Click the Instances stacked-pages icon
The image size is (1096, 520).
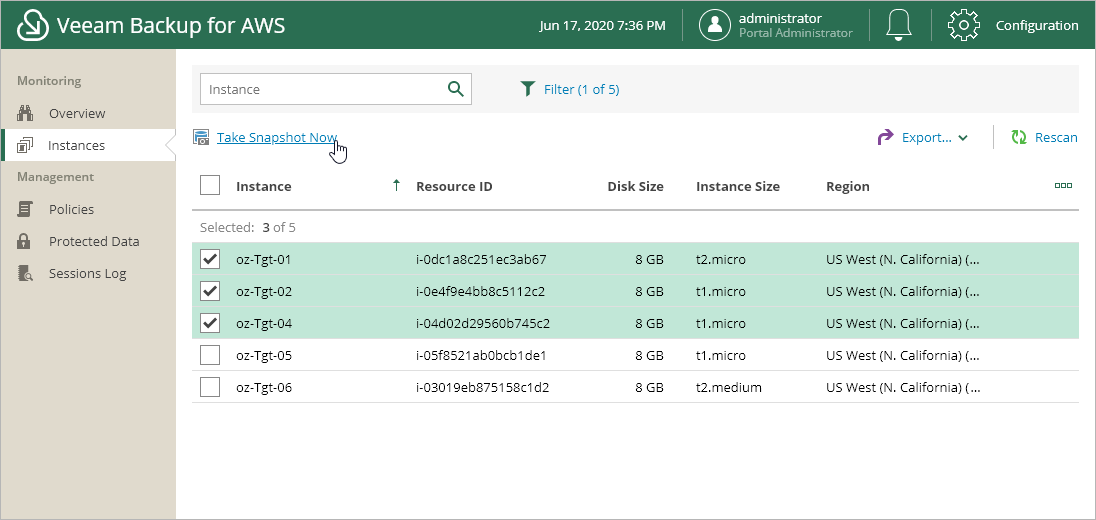pos(25,145)
